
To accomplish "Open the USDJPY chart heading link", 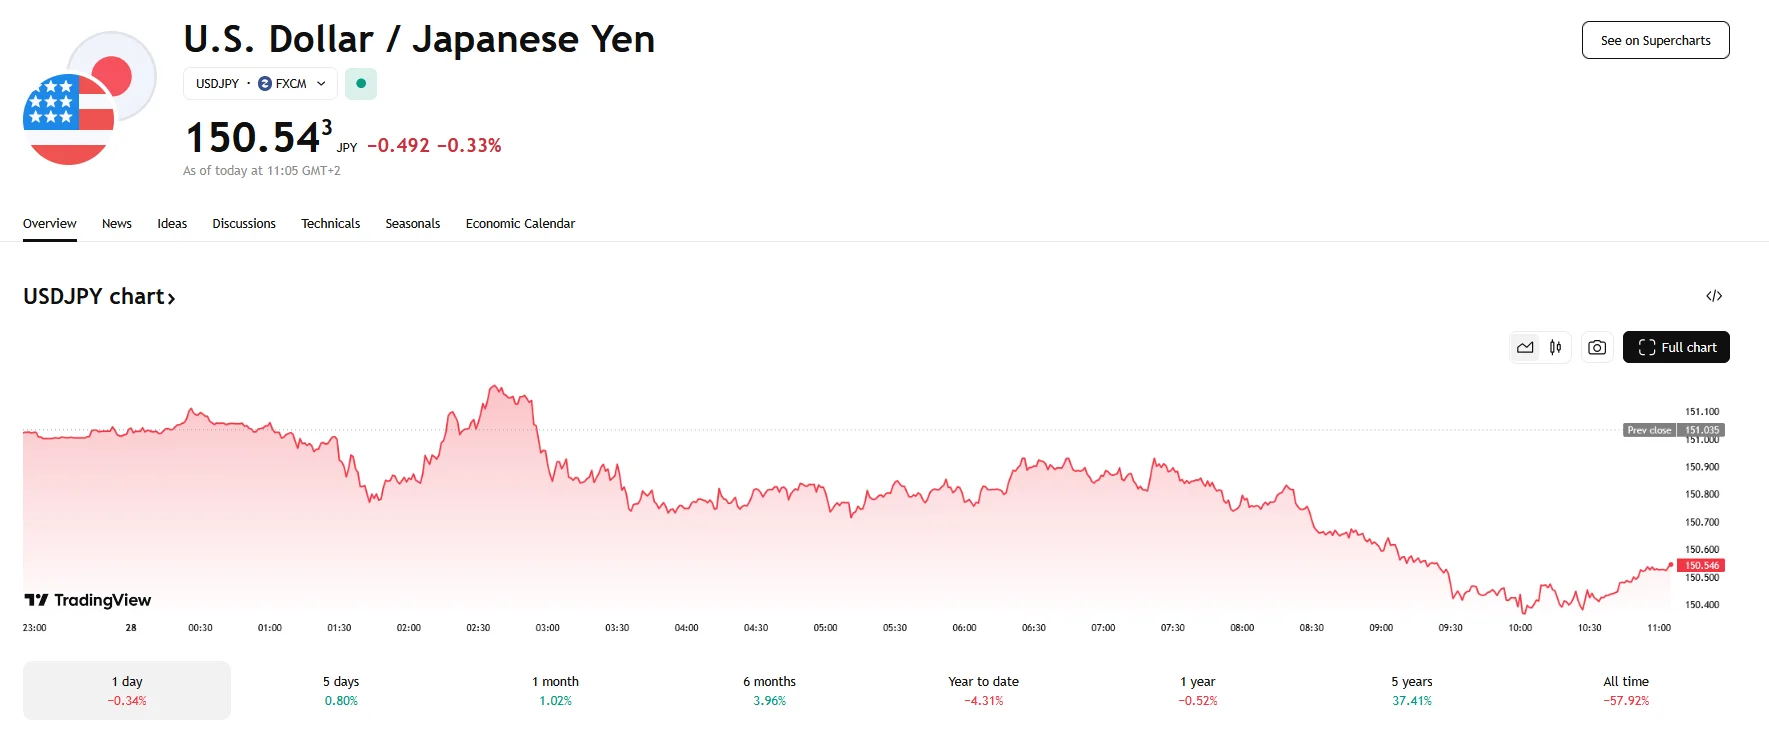I will tap(99, 297).
